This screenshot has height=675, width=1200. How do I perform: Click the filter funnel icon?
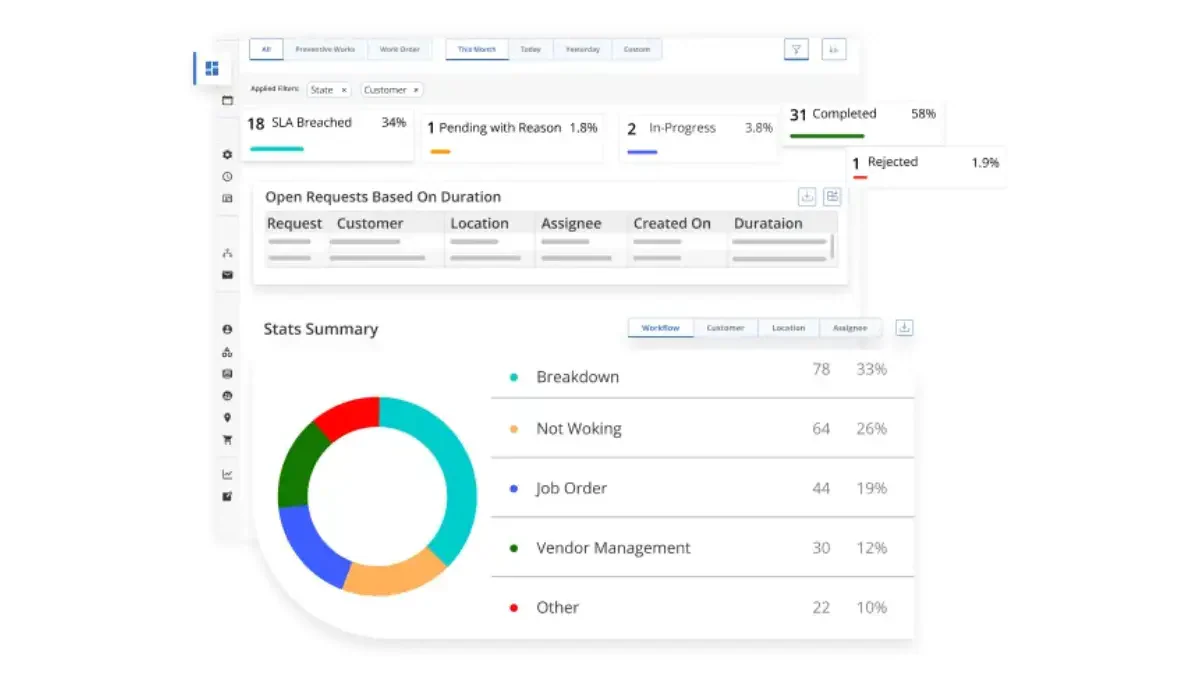click(x=796, y=49)
